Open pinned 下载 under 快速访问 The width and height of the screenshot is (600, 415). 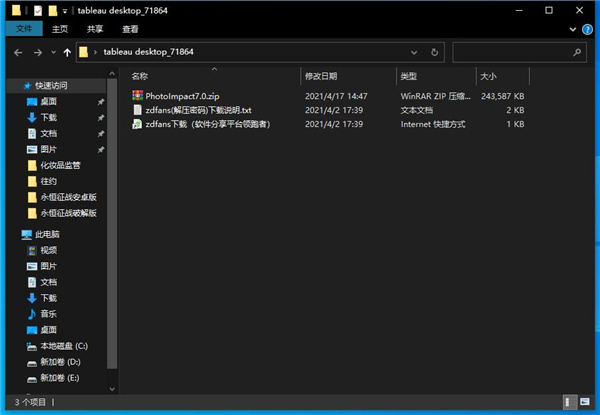coord(49,117)
